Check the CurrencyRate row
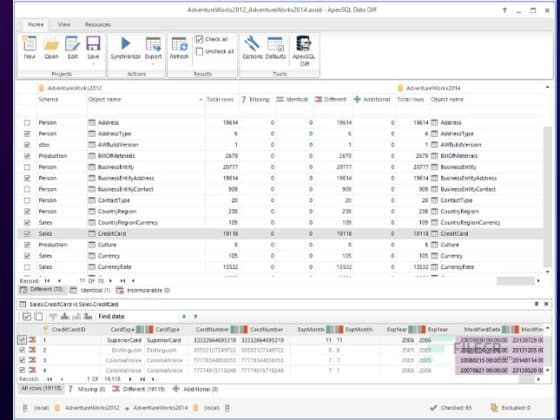Image resolution: width=560 pixels, height=420 pixels. coord(27,267)
